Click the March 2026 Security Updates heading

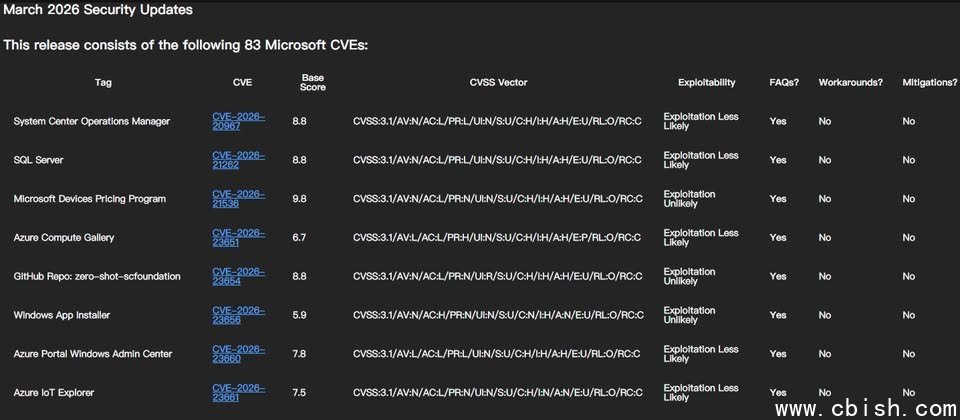click(98, 11)
